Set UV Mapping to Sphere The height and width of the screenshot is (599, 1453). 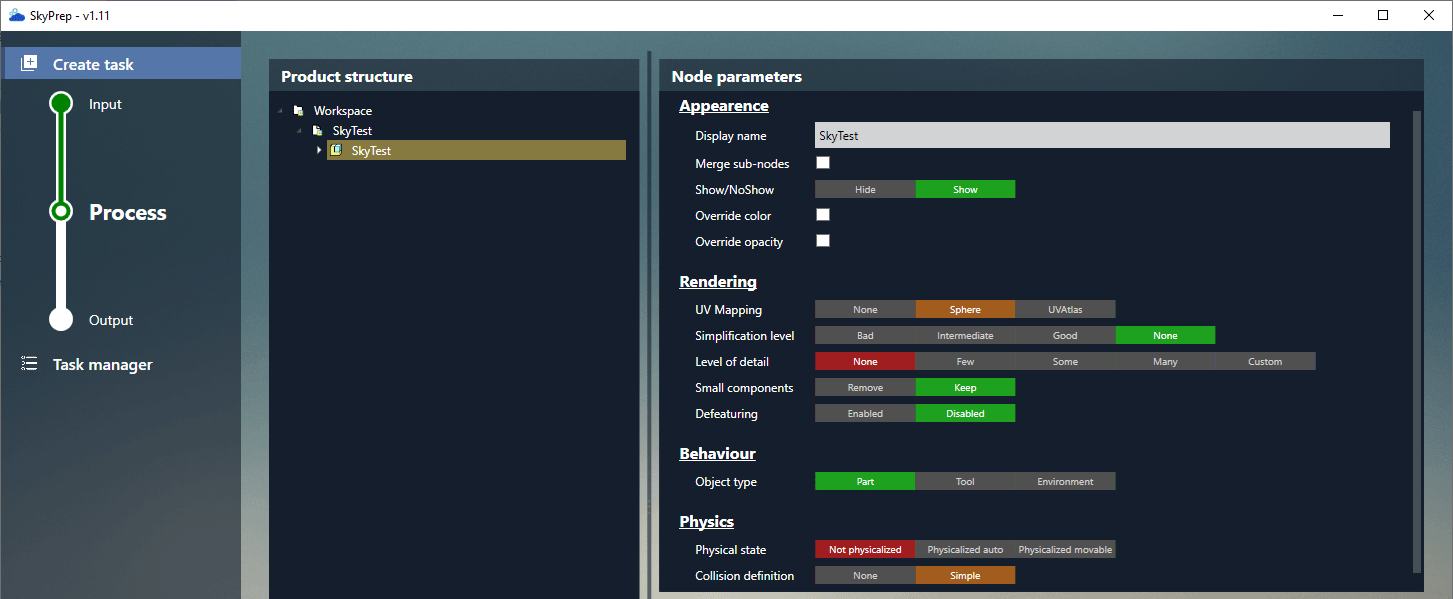[965, 309]
